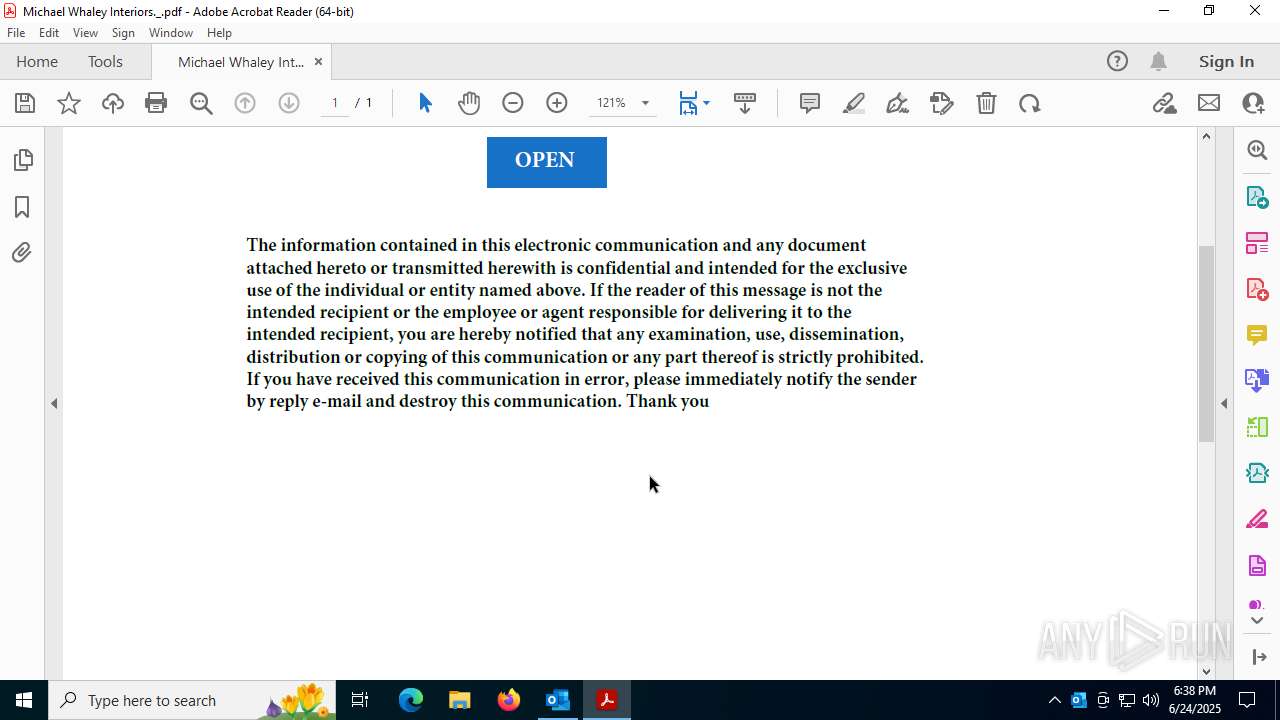Open the Window menu
Viewport: 1280px width, 720px height.
(171, 33)
